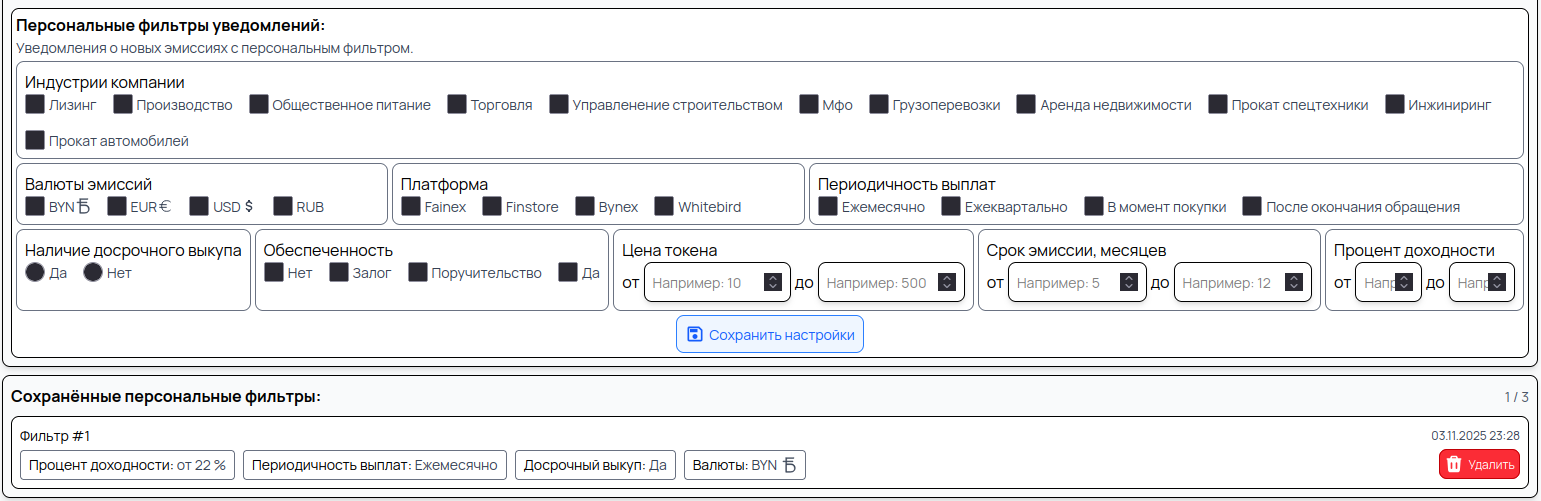Click the save icon in Сохранить настройки

[x=695, y=335]
